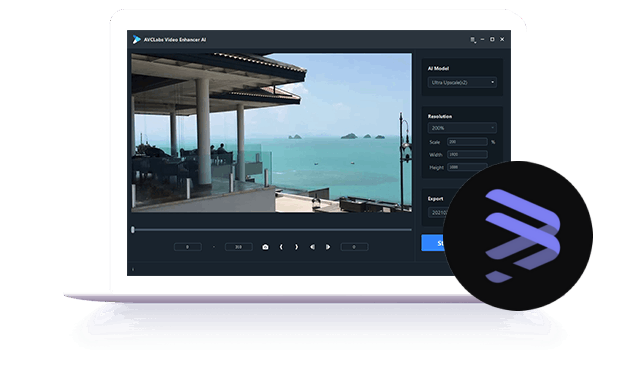640x365 pixels.
Task: Click the video preview image
Action: pos(271,133)
